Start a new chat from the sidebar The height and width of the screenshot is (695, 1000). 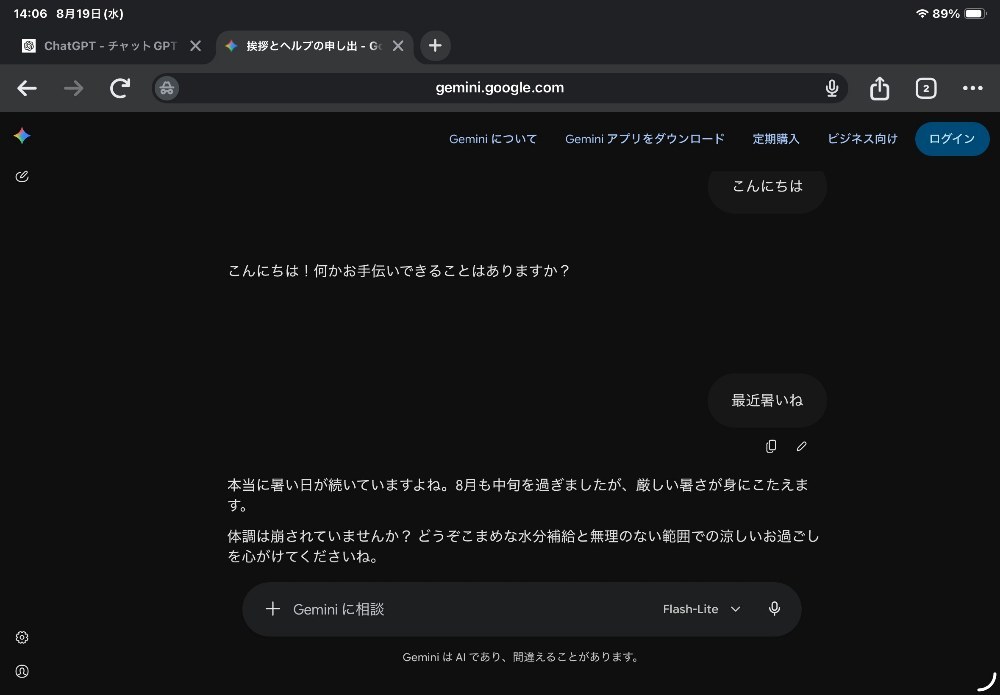[22, 177]
